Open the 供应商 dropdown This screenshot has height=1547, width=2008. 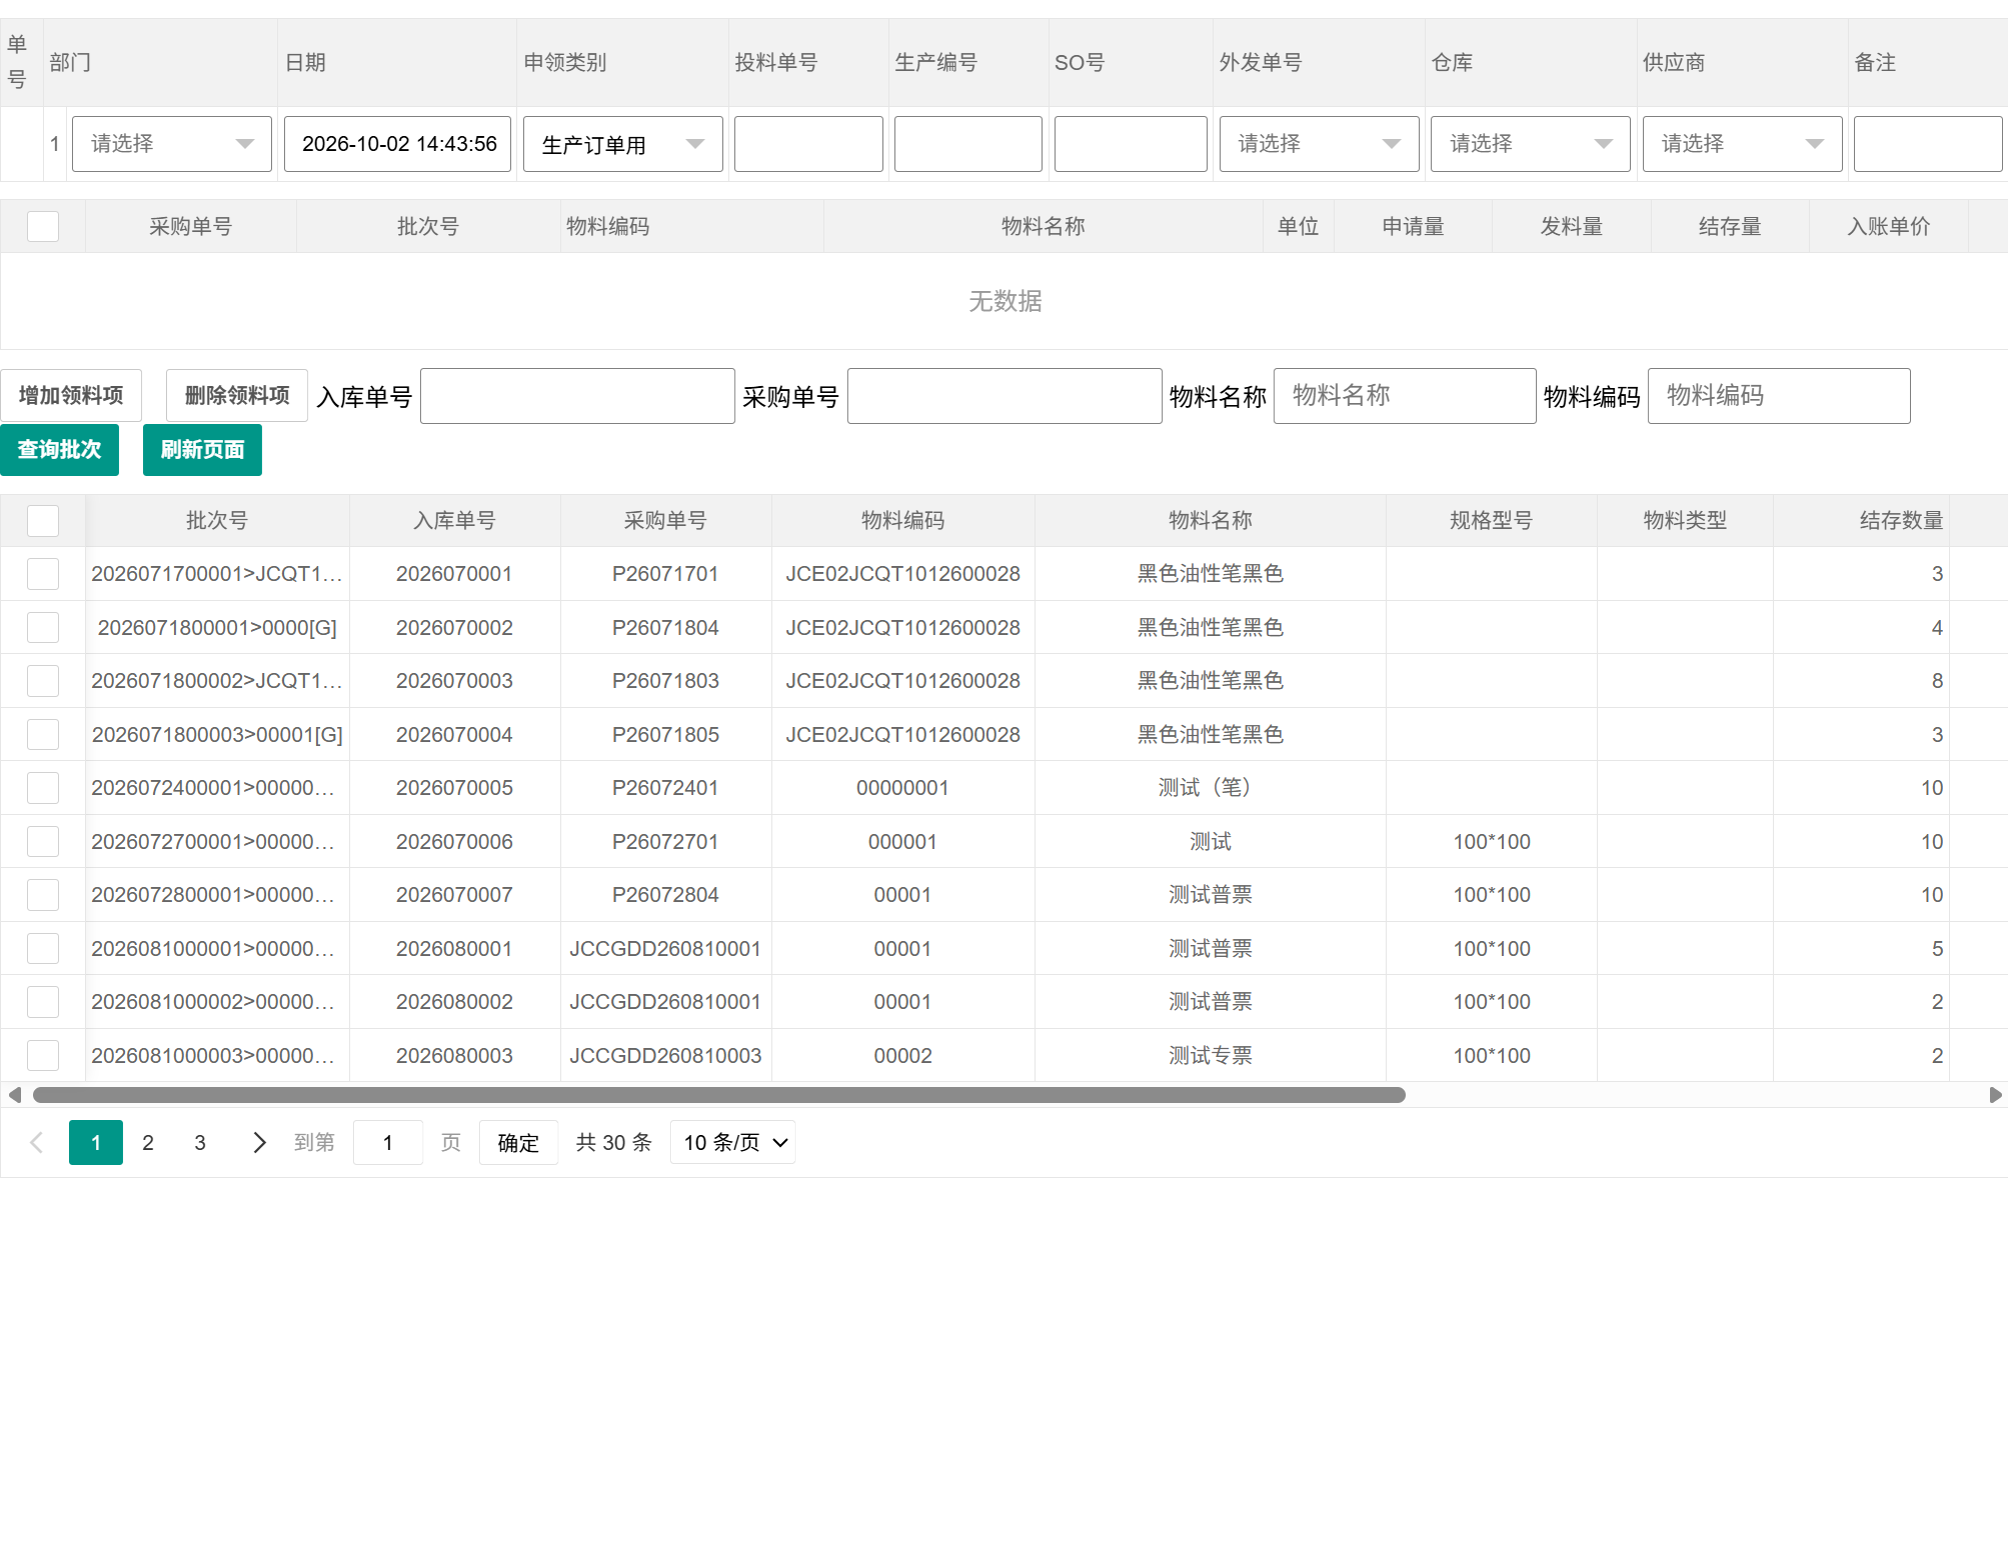pyautogui.click(x=1742, y=144)
